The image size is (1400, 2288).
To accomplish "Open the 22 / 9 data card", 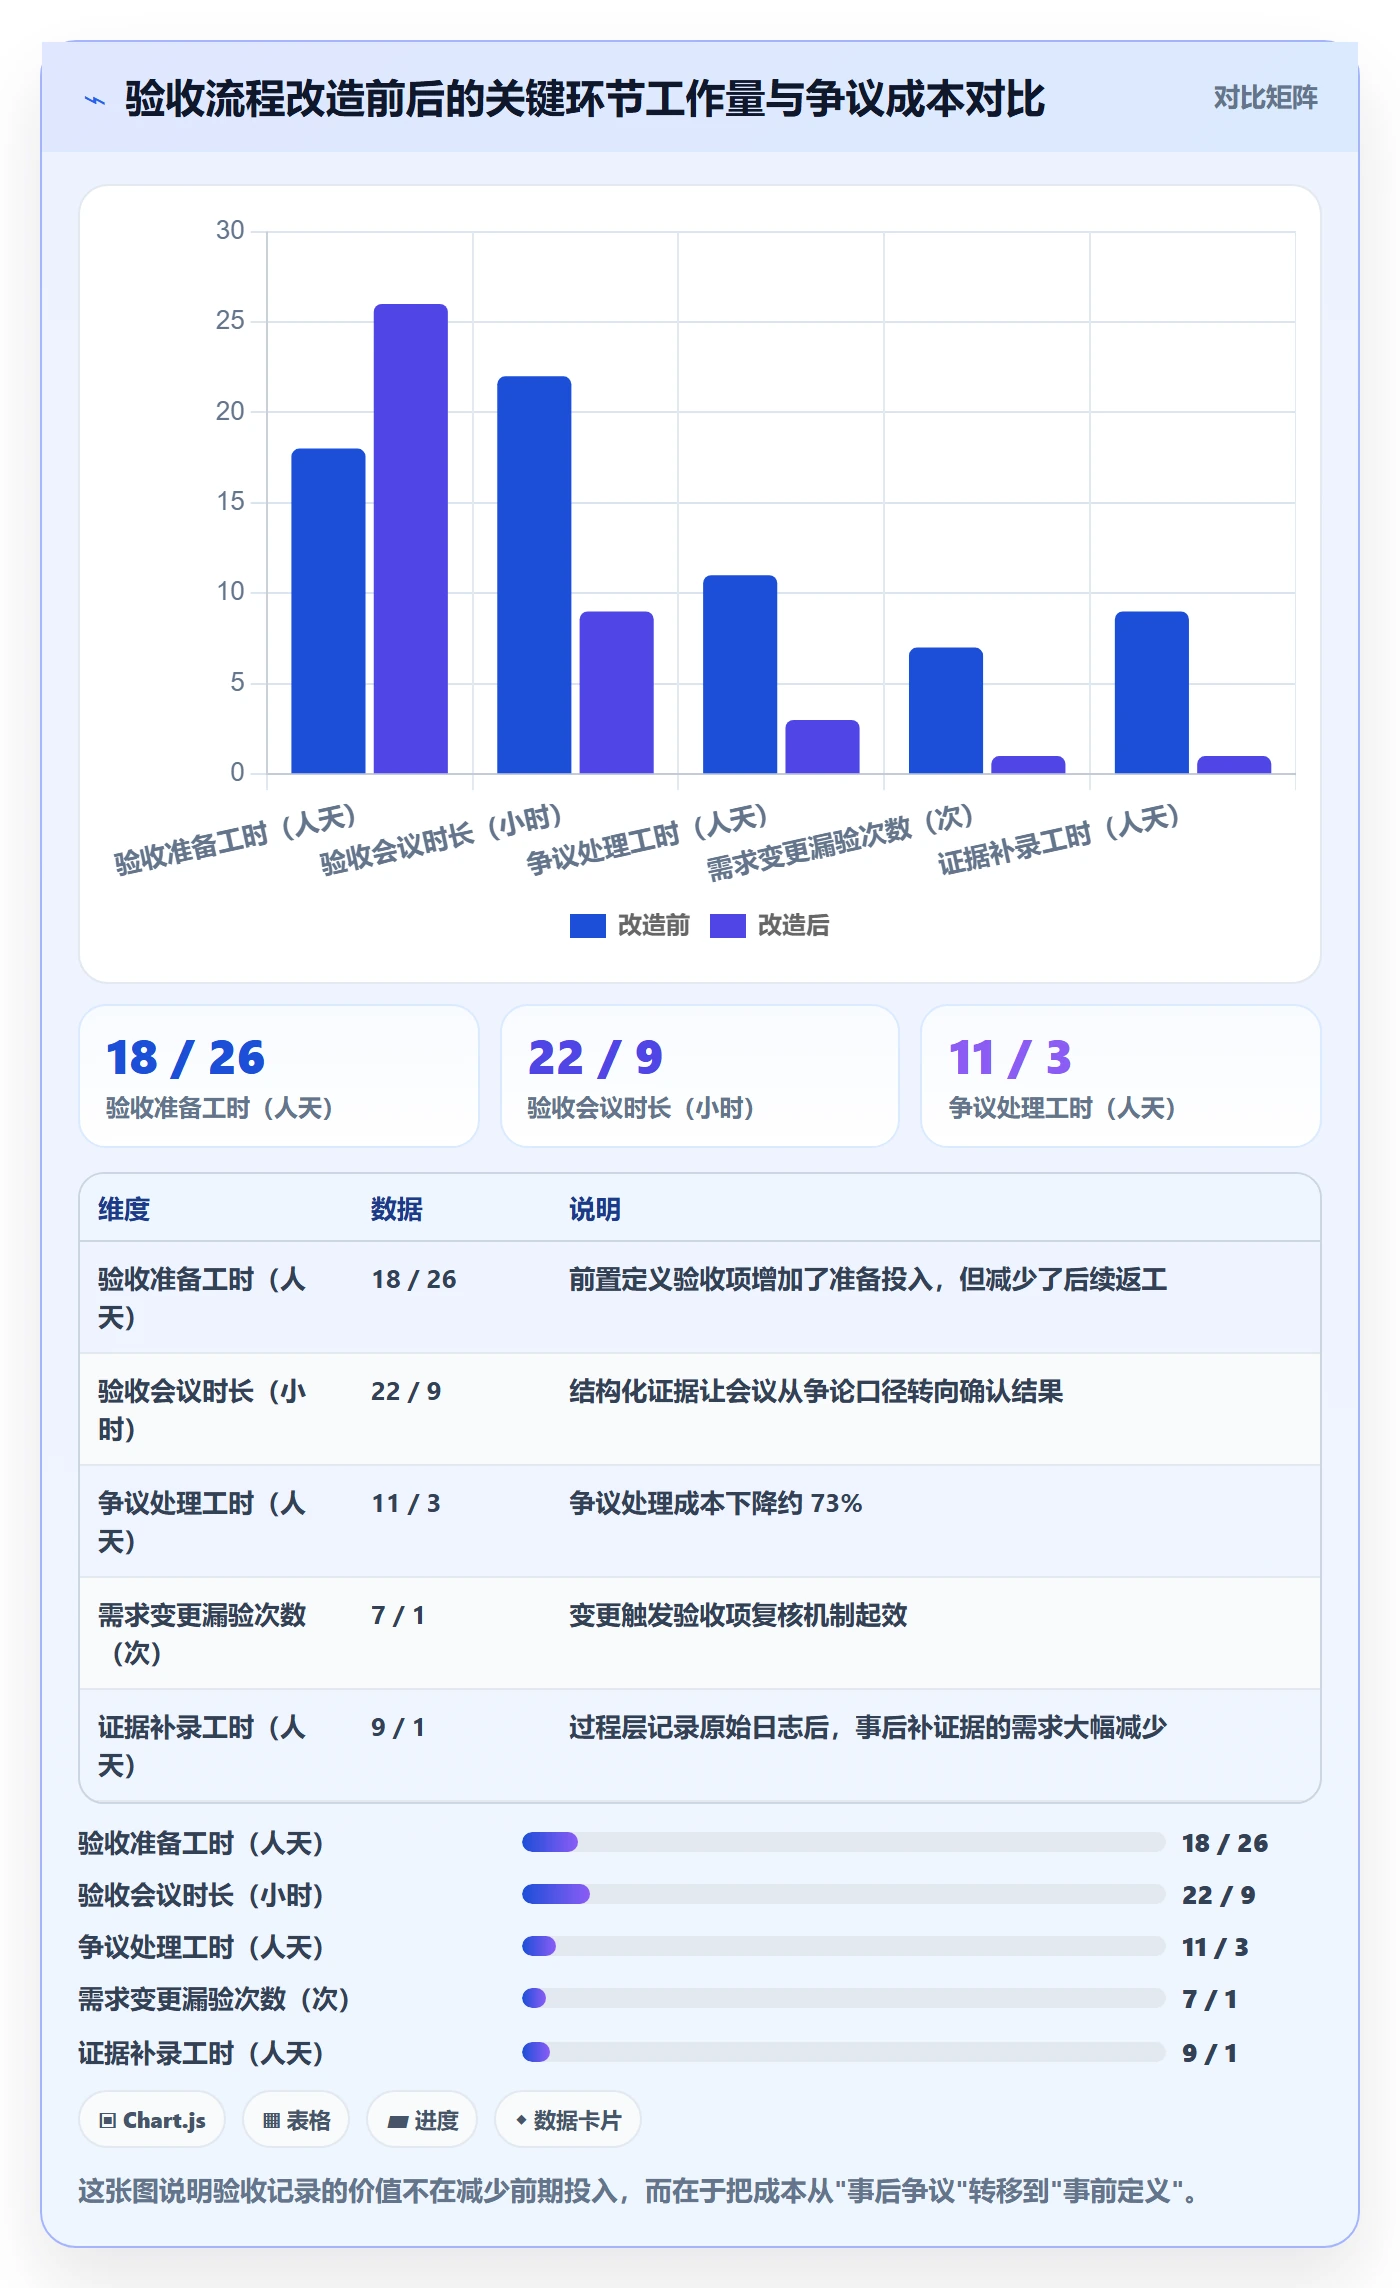I will pyautogui.click(x=700, y=1076).
